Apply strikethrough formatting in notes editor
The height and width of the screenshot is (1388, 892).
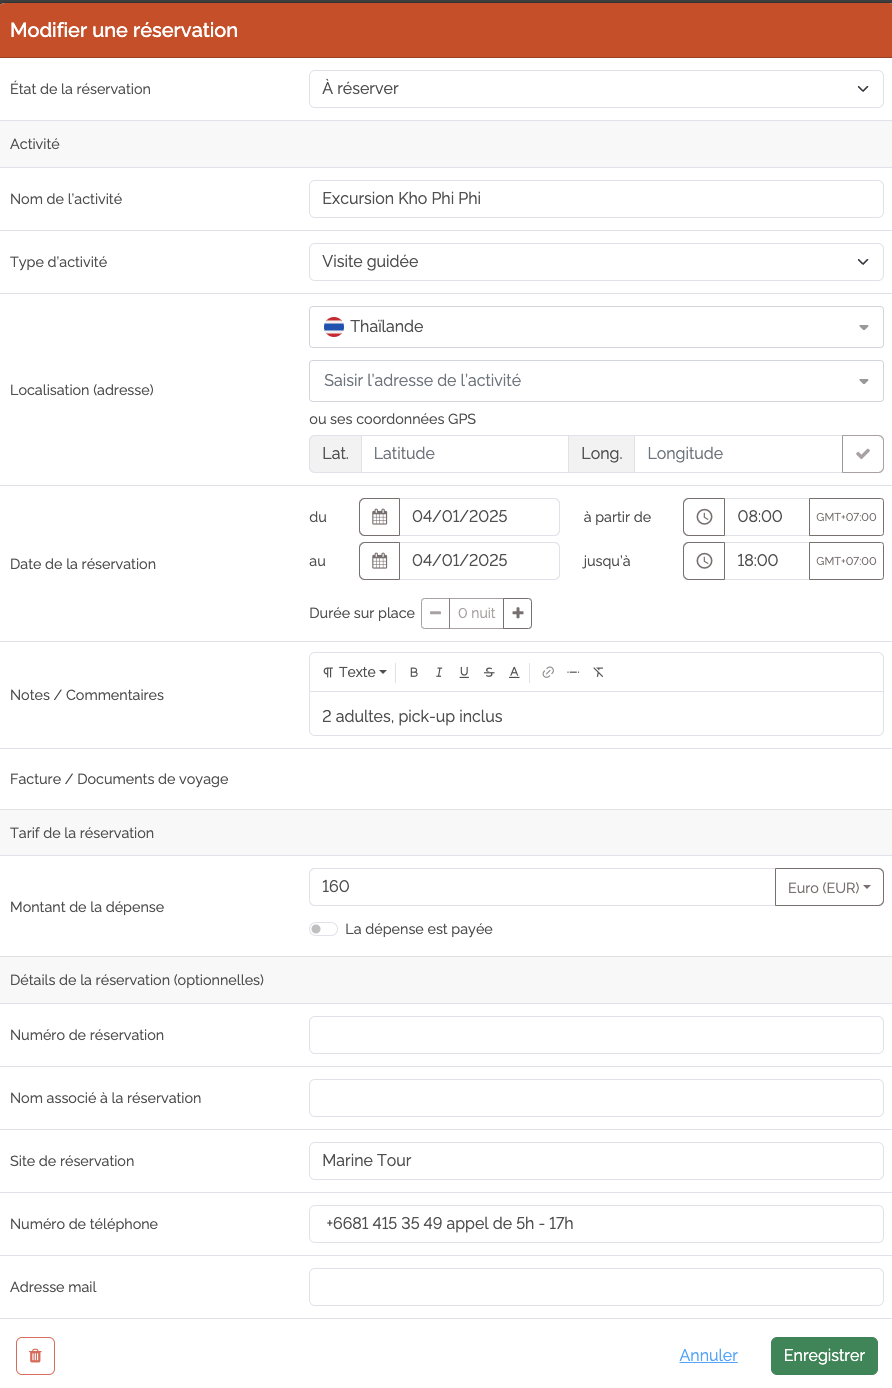coord(489,672)
